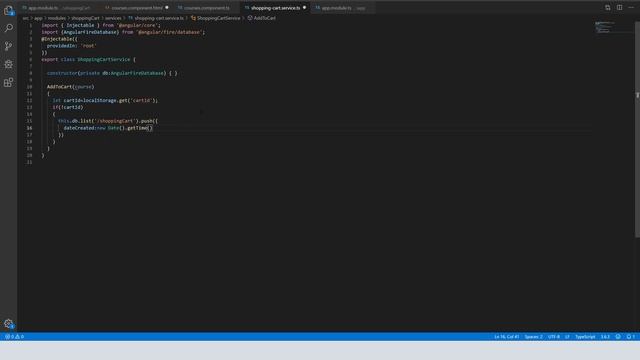640x360 pixels.
Task: Click 'ShoppingCartService' class name on line 6
Action: point(104,59)
